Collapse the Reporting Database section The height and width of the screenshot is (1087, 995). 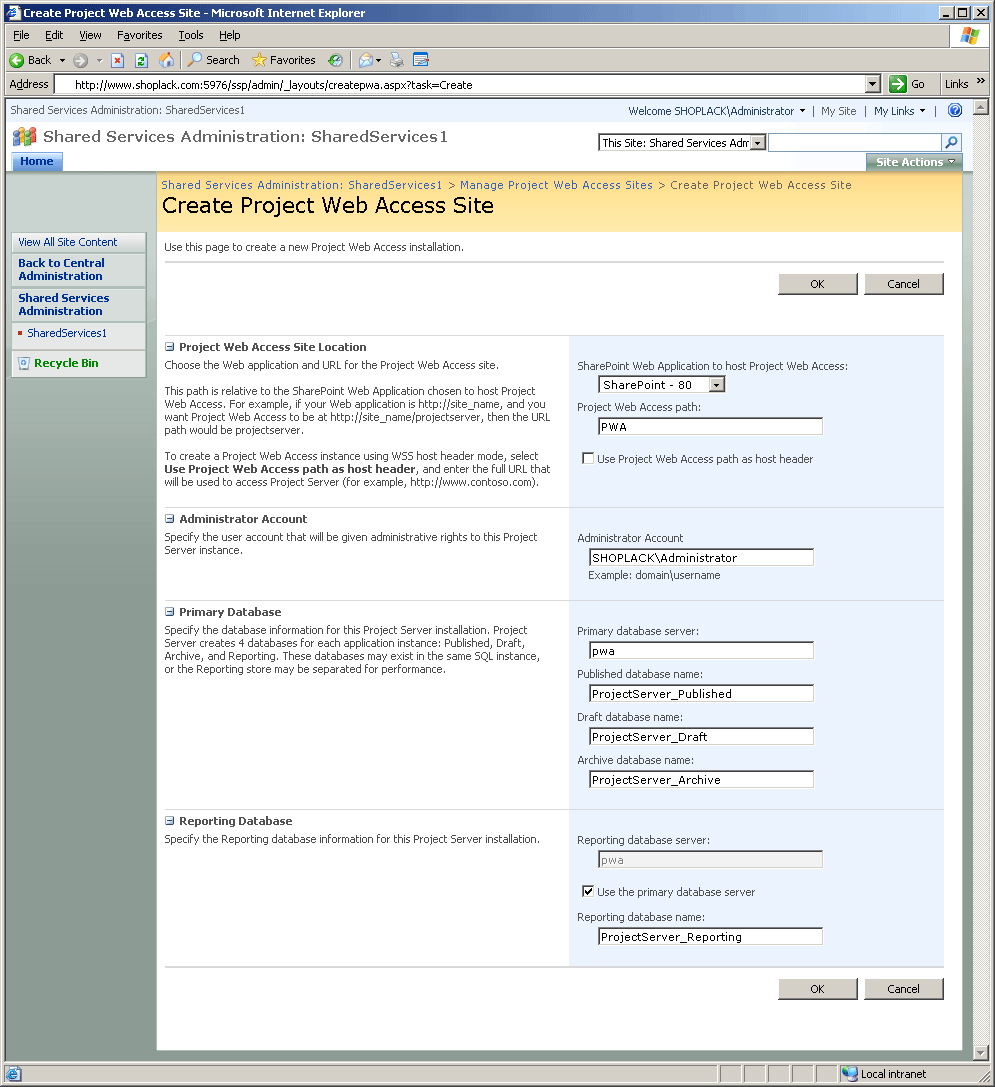point(169,821)
